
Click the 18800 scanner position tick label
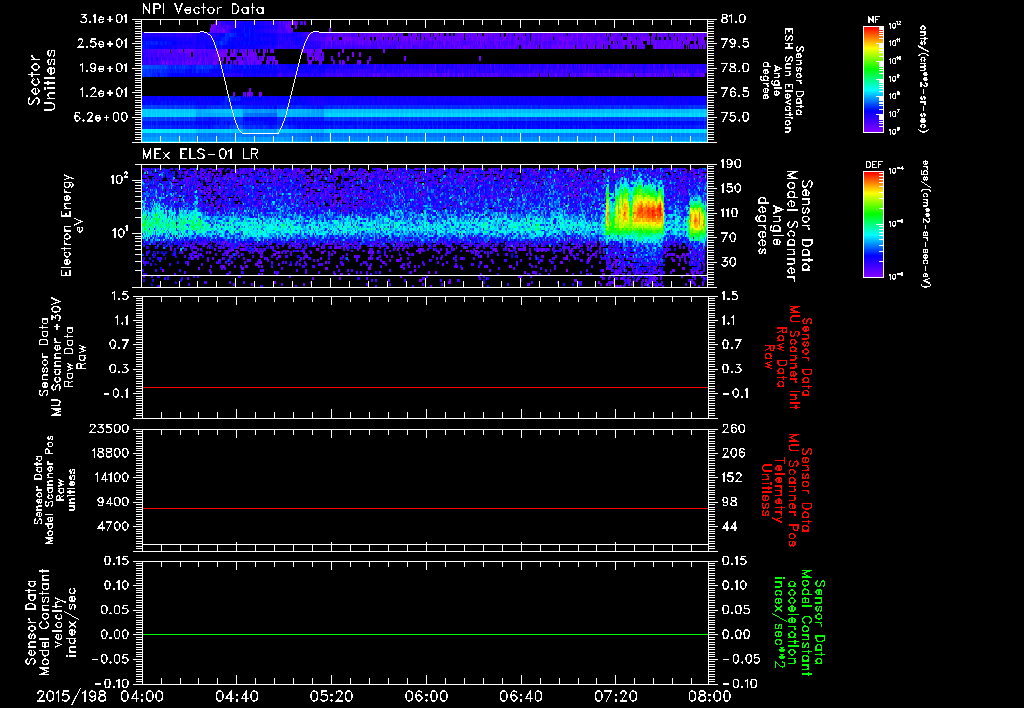click(109, 453)
